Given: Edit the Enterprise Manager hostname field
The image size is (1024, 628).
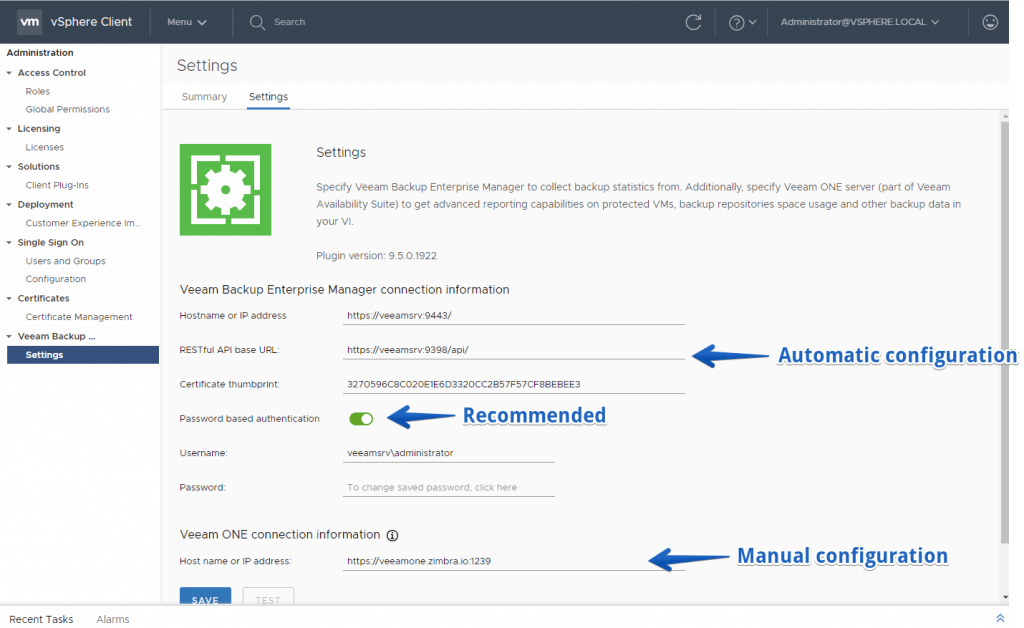Looking at the screenshot, I should [x=513, y=315].
